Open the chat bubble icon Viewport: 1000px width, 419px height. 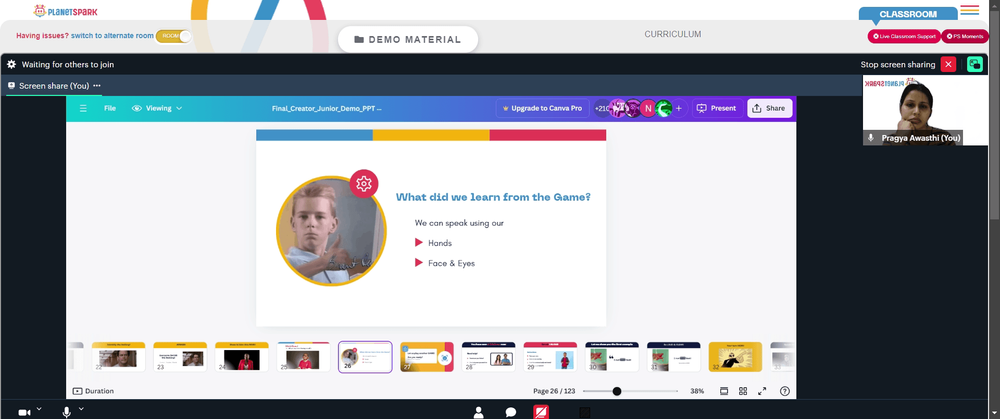pyautogui.click(x=511, y=412)
